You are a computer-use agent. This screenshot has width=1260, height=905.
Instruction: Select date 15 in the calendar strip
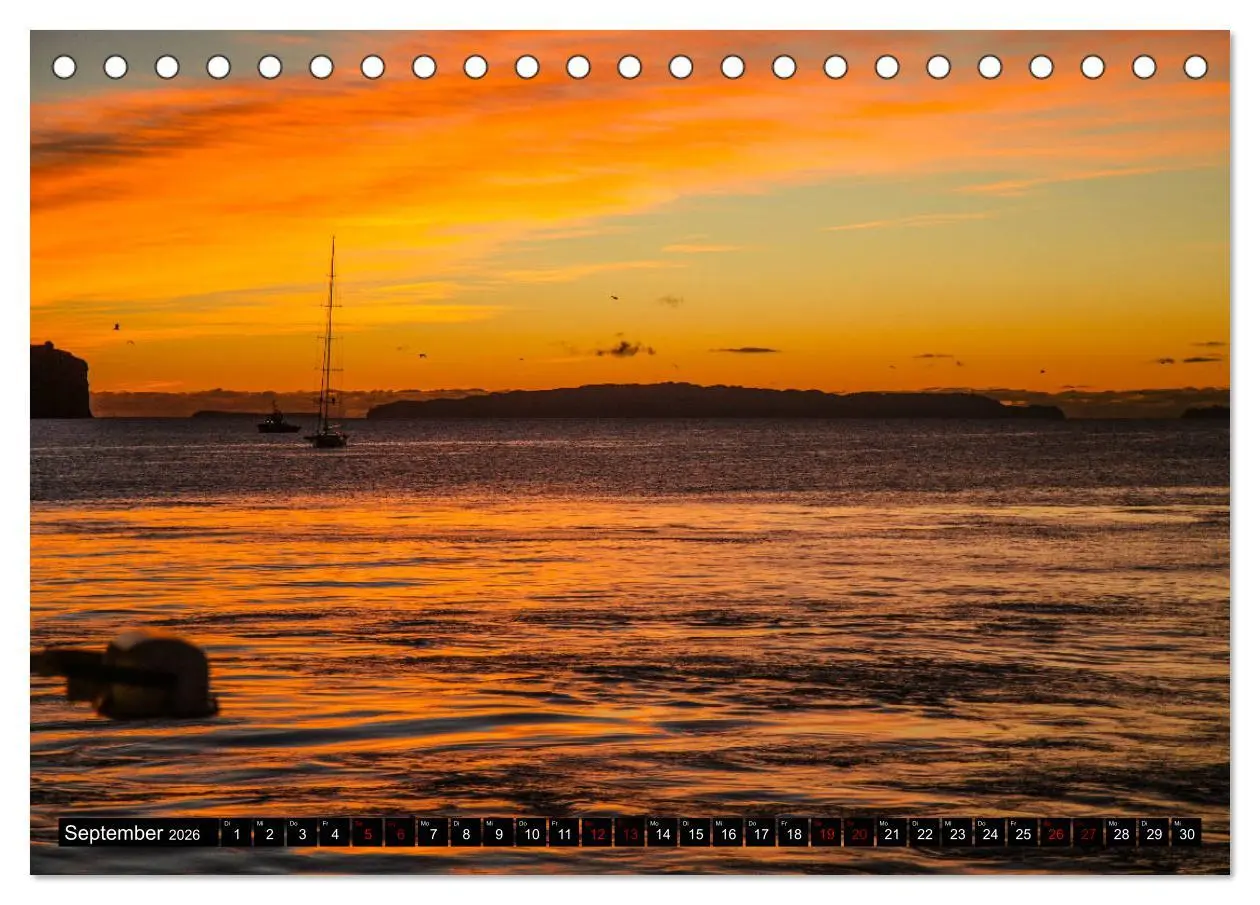(x=695, y=833)
